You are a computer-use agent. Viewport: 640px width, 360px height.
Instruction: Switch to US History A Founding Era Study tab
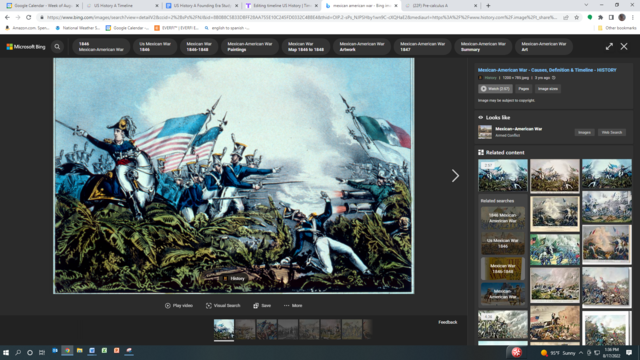click(201, 6)
